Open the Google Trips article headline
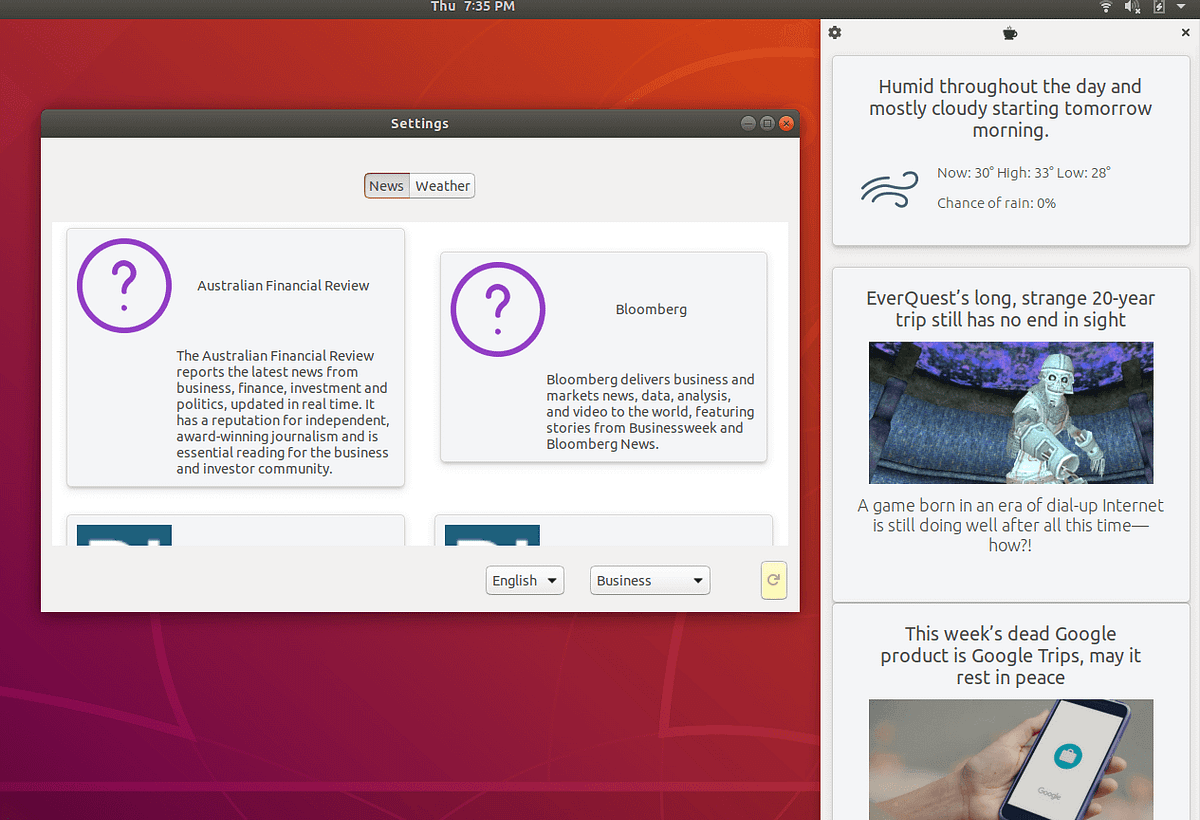 point(1010,656)
